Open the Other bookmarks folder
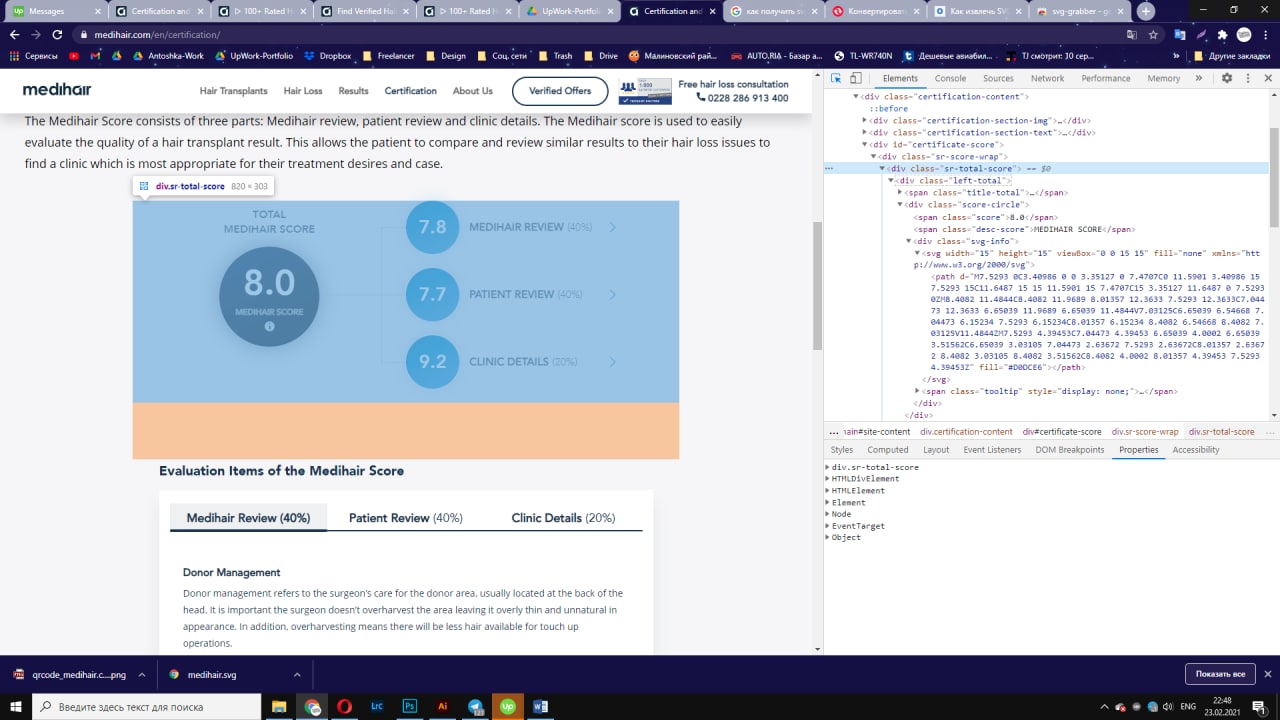This screenshot has width=1280, height=720. click(x=1232, y=56)
